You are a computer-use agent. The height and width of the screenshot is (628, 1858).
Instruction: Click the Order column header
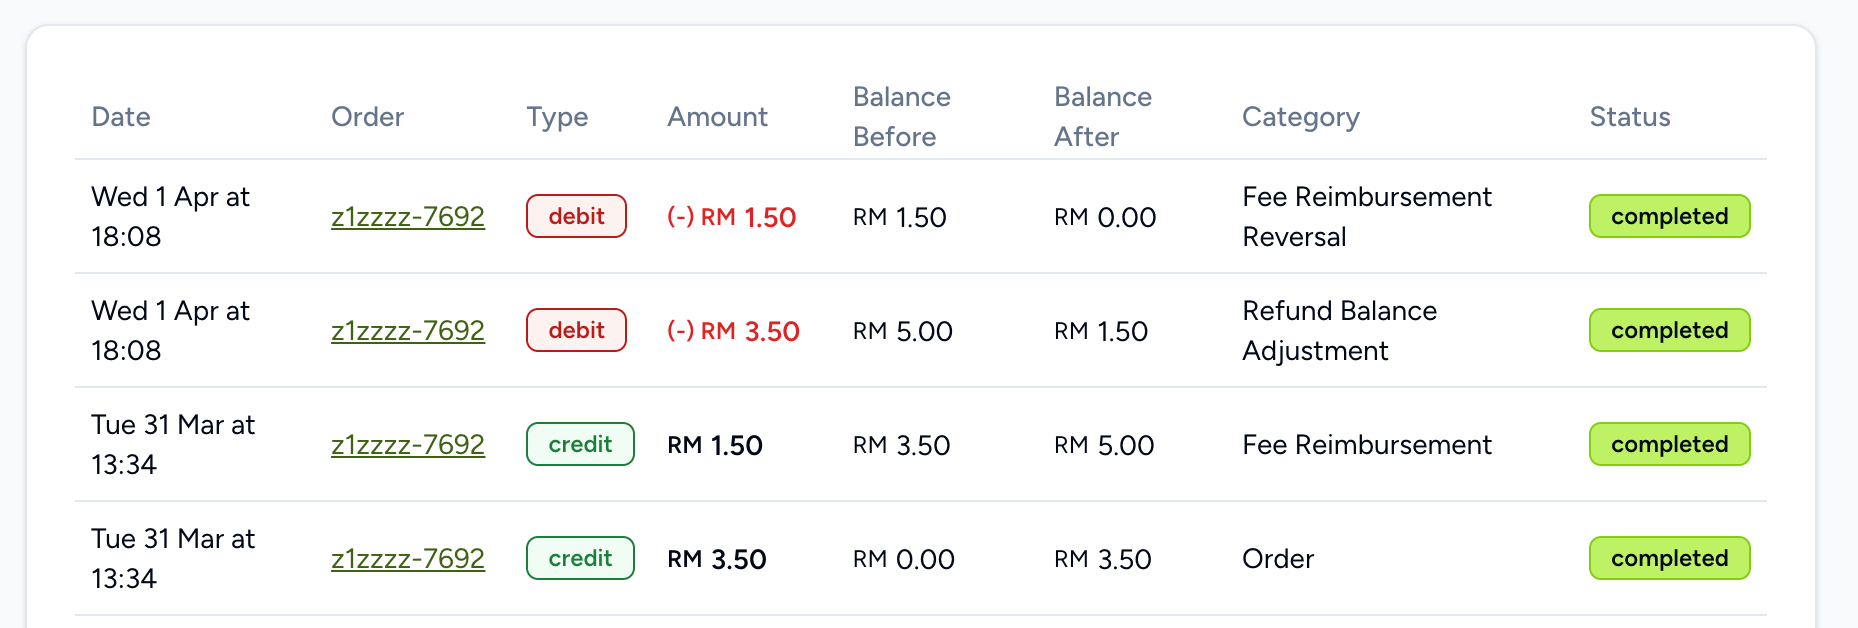tap(367, 117)
